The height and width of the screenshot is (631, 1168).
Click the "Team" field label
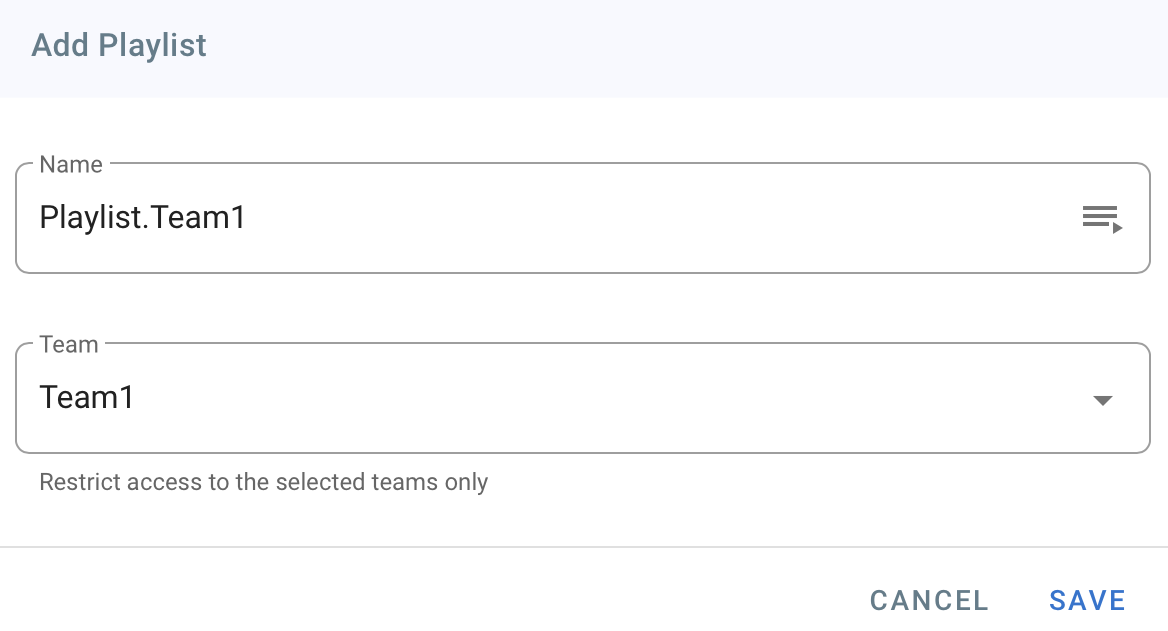pos(69,345)
